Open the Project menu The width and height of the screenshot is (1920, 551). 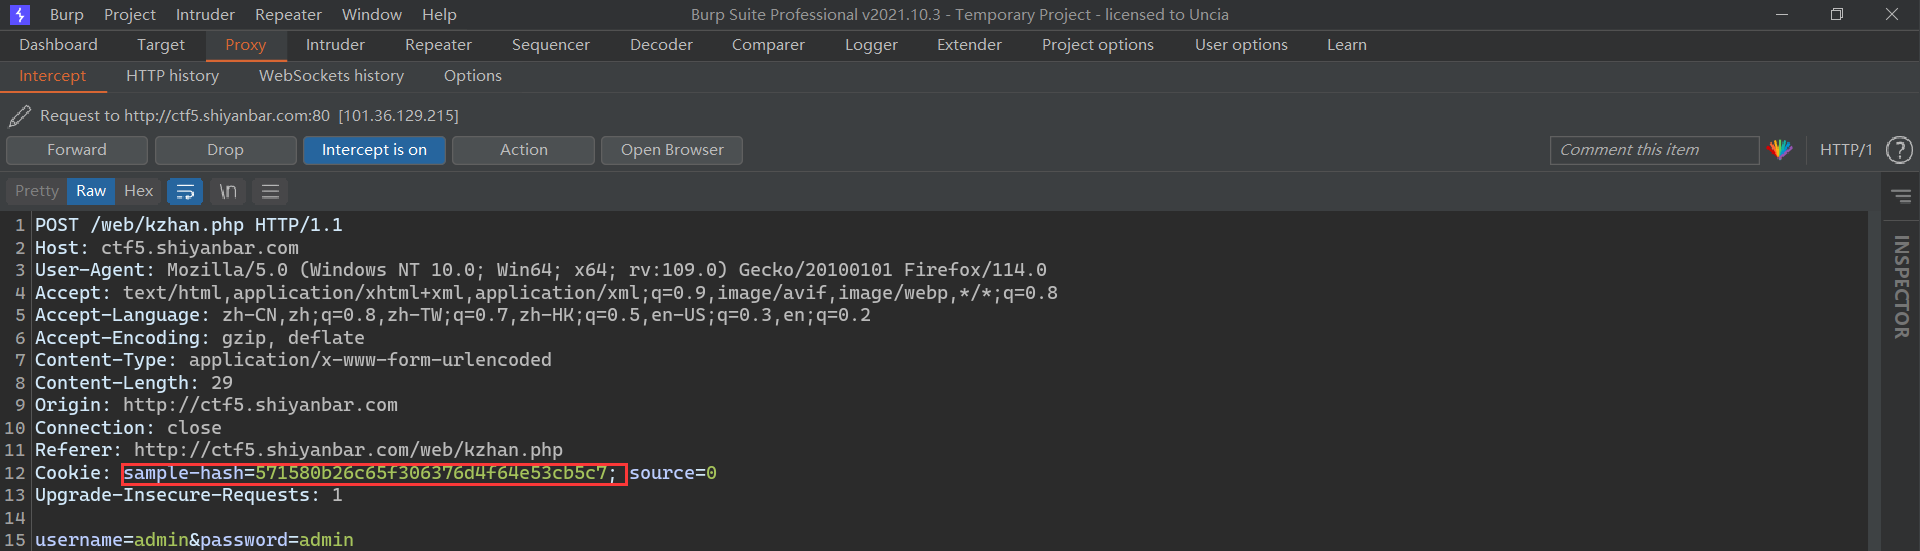pyautogui.click(x=130, y=15)
